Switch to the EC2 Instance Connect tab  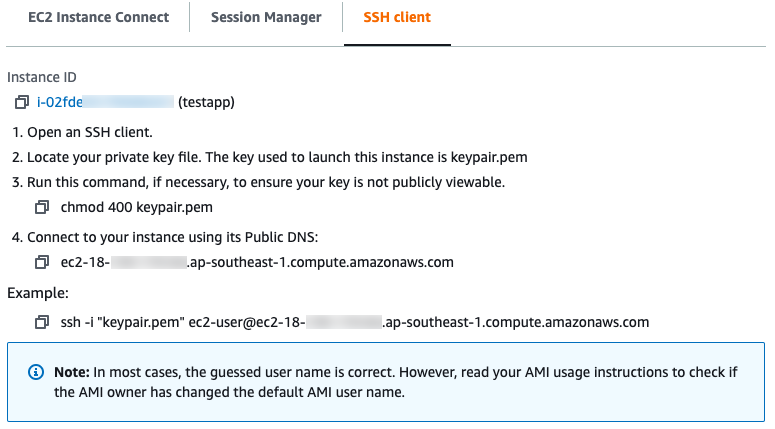click(98, 17)
